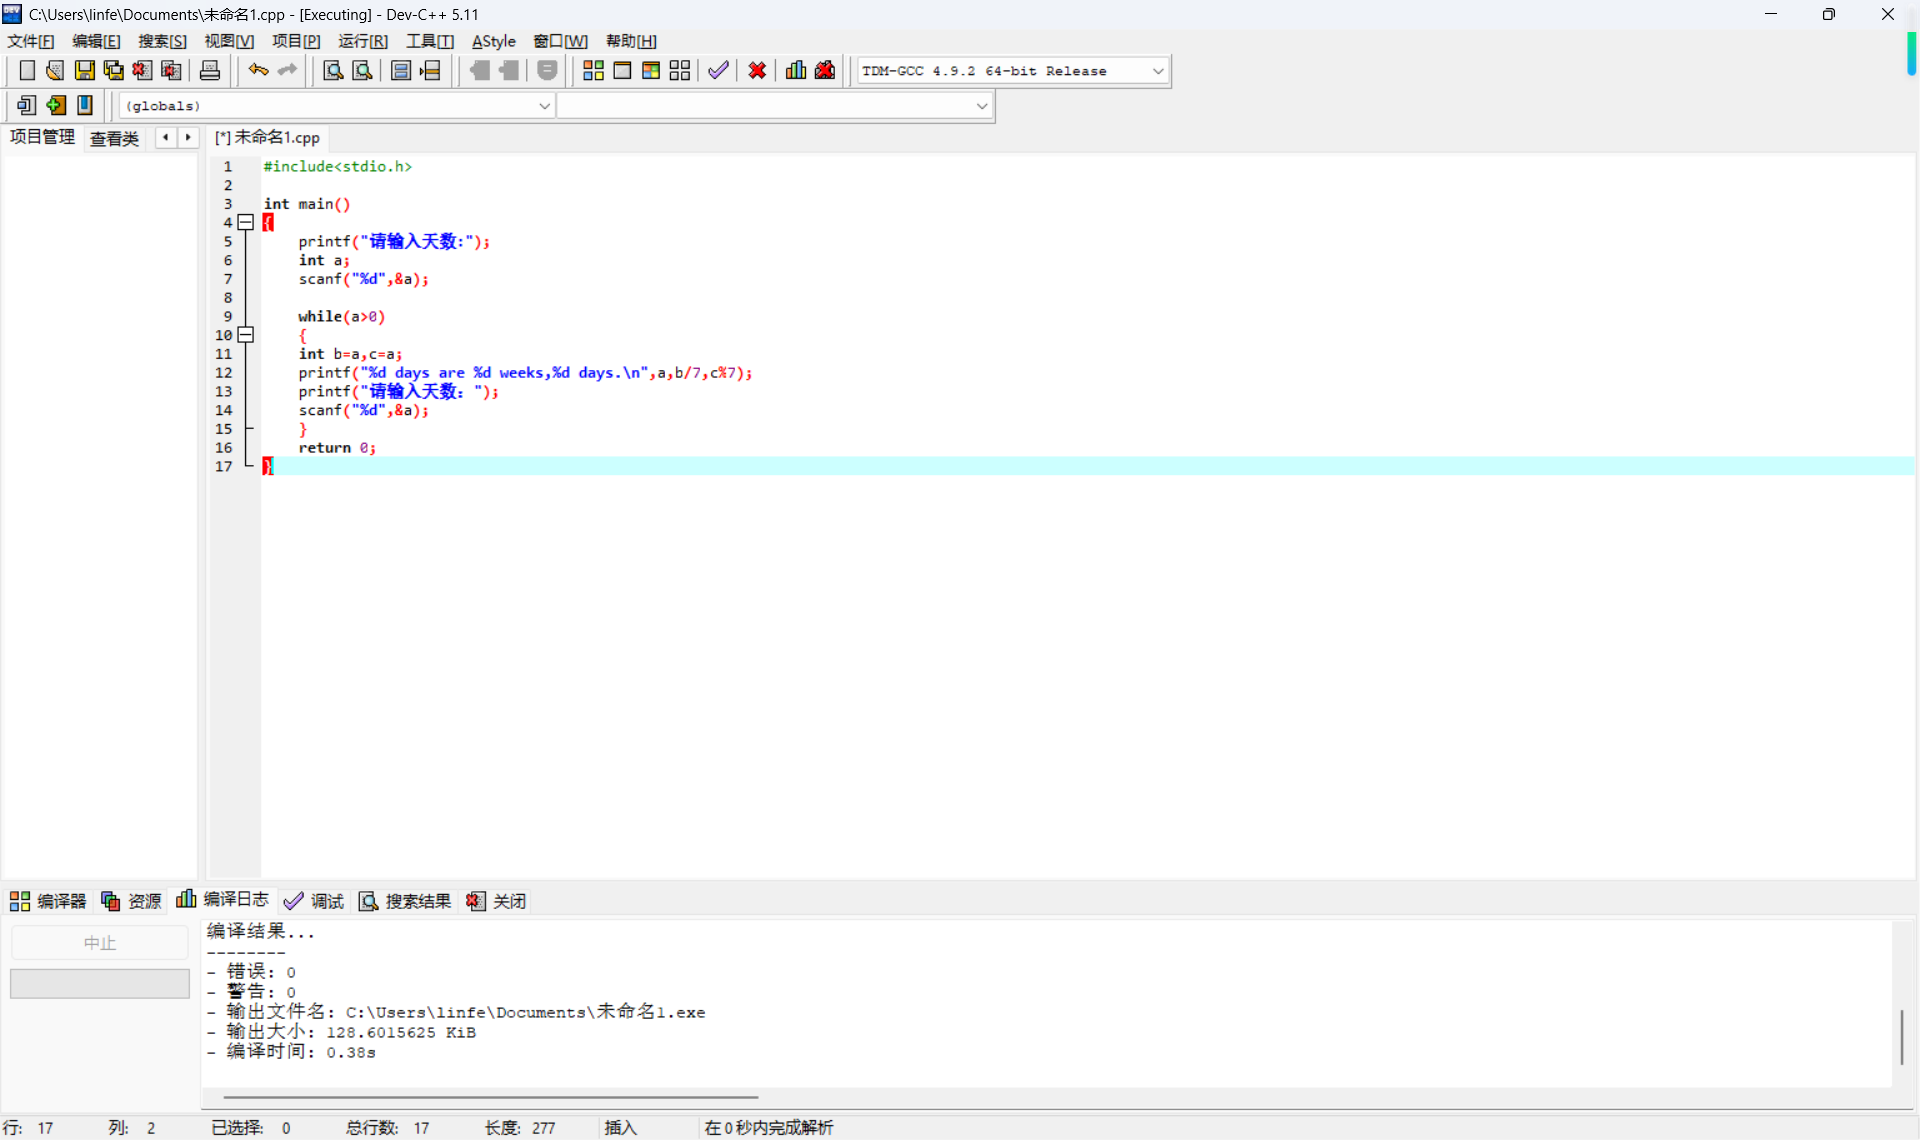1920x1140 pixels.
Task: Click the Save file icon
Action: [x=85, y=70]
